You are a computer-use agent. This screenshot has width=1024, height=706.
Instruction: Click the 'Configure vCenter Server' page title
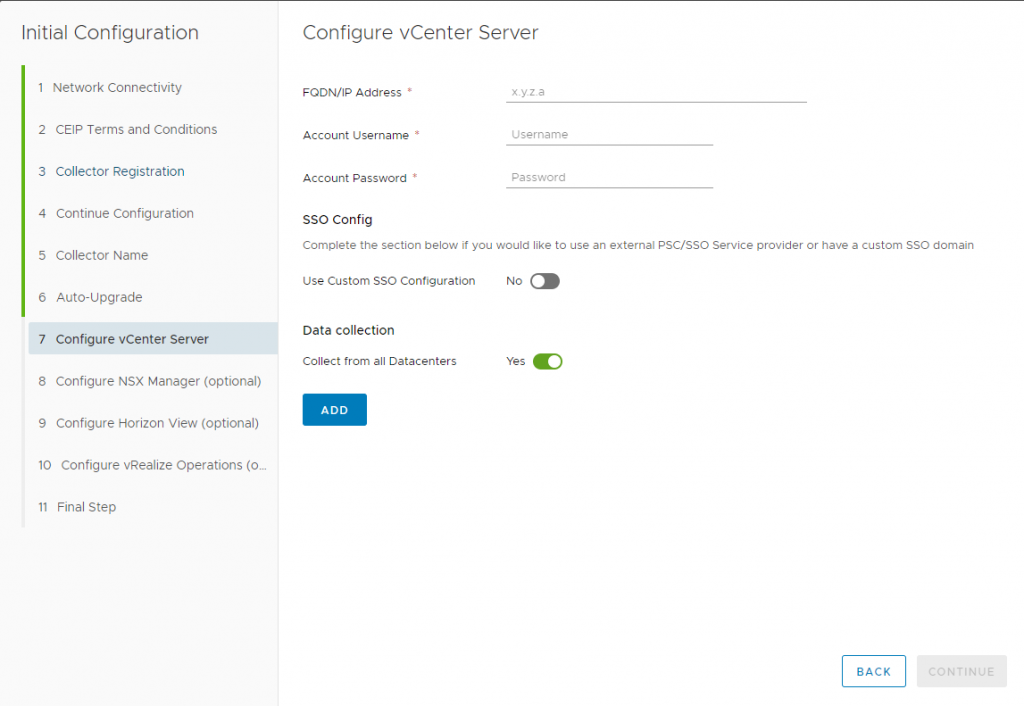420,33
